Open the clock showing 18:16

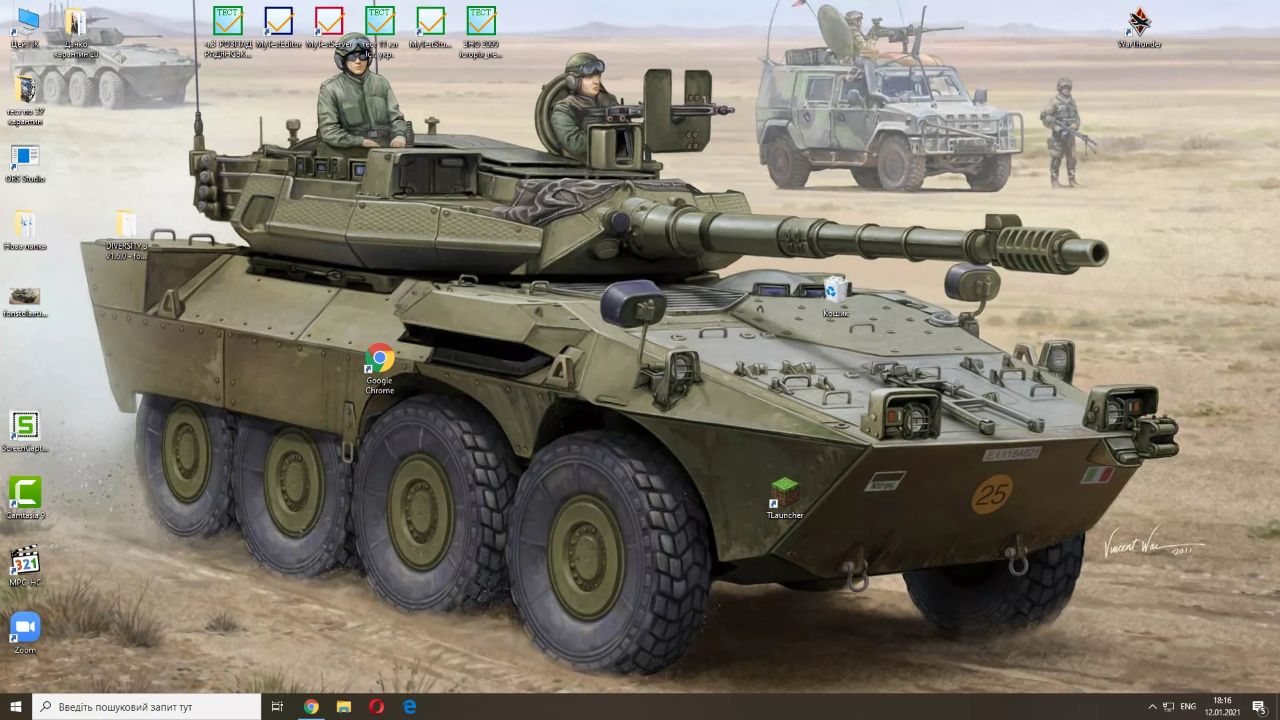tap(1222, 706)
